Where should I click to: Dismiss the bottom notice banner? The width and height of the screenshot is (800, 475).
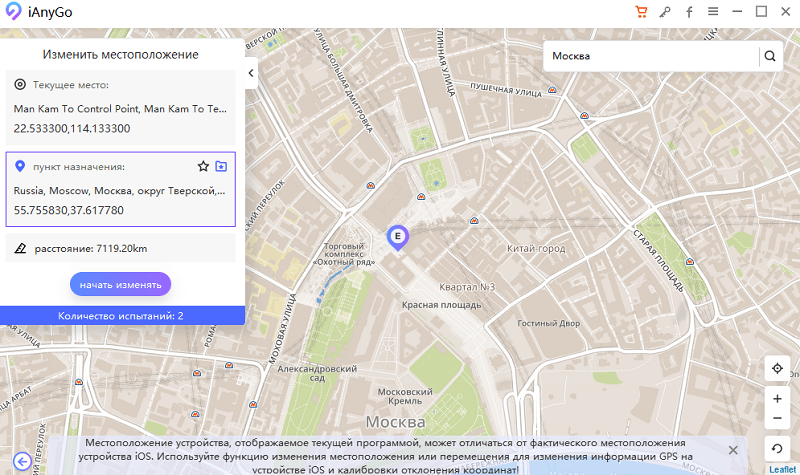click(733, 450)
